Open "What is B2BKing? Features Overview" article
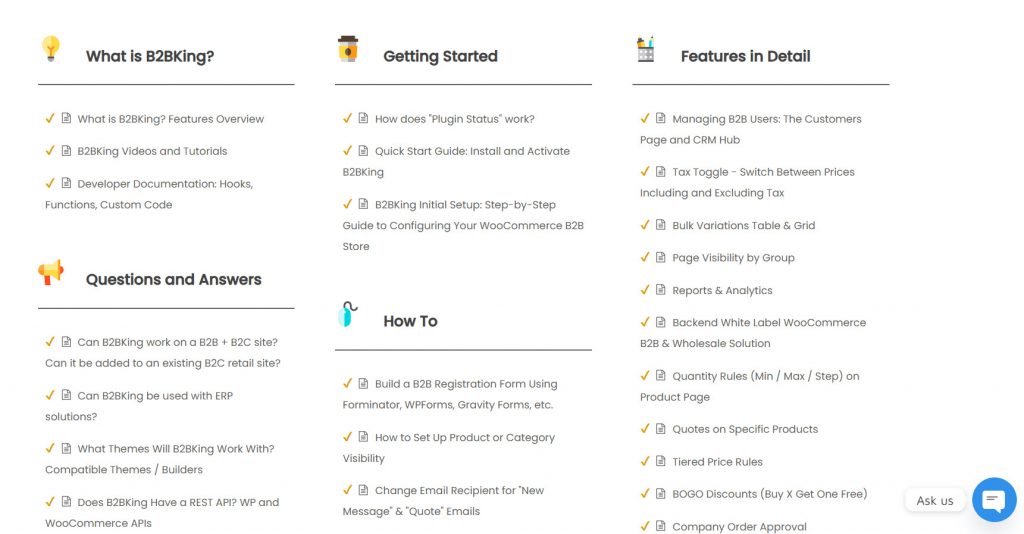 click(170, 119)
